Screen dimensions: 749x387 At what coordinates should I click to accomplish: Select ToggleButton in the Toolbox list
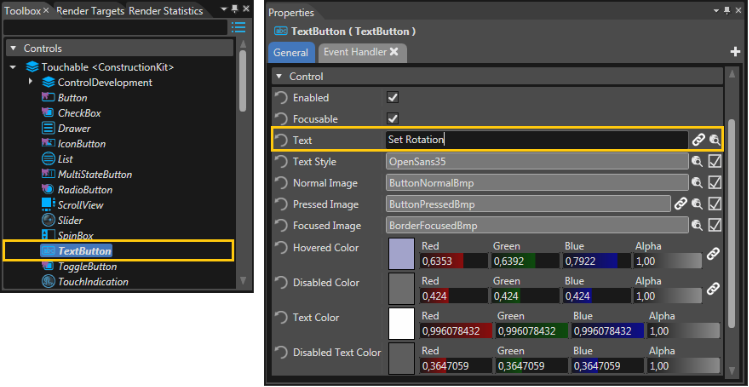pyautogui.click(x=87, y=266)
